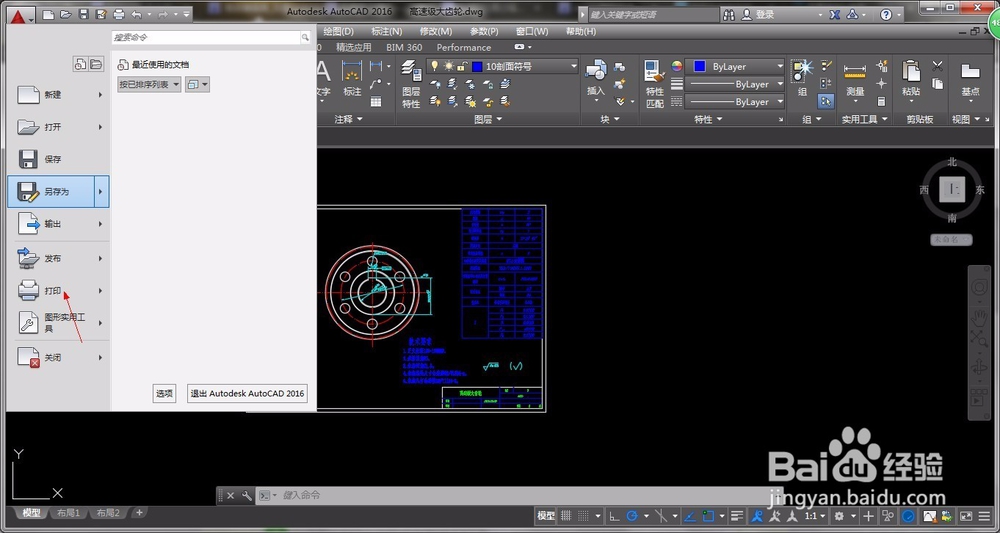The image size is (1000, 533).
Task: Click the status bar customization hamburger icon
Action: (984, 516)
